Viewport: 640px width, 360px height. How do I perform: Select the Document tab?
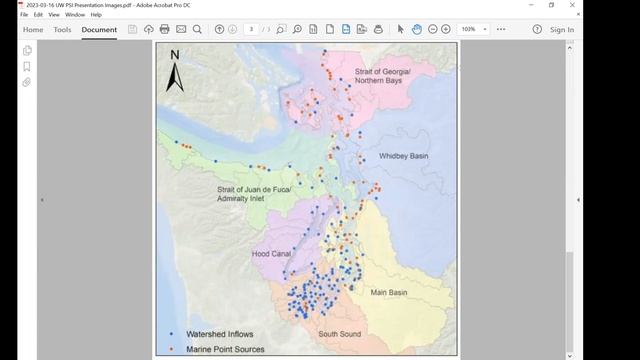point(99,29)
